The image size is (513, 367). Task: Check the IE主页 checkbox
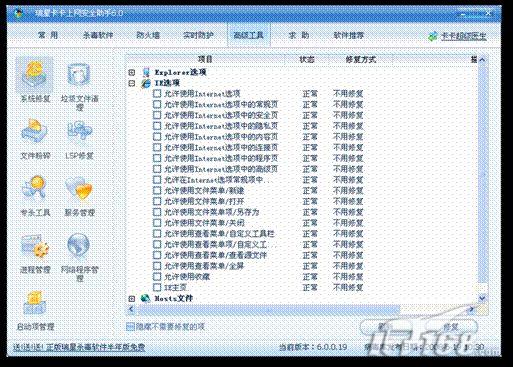point(157,287)
